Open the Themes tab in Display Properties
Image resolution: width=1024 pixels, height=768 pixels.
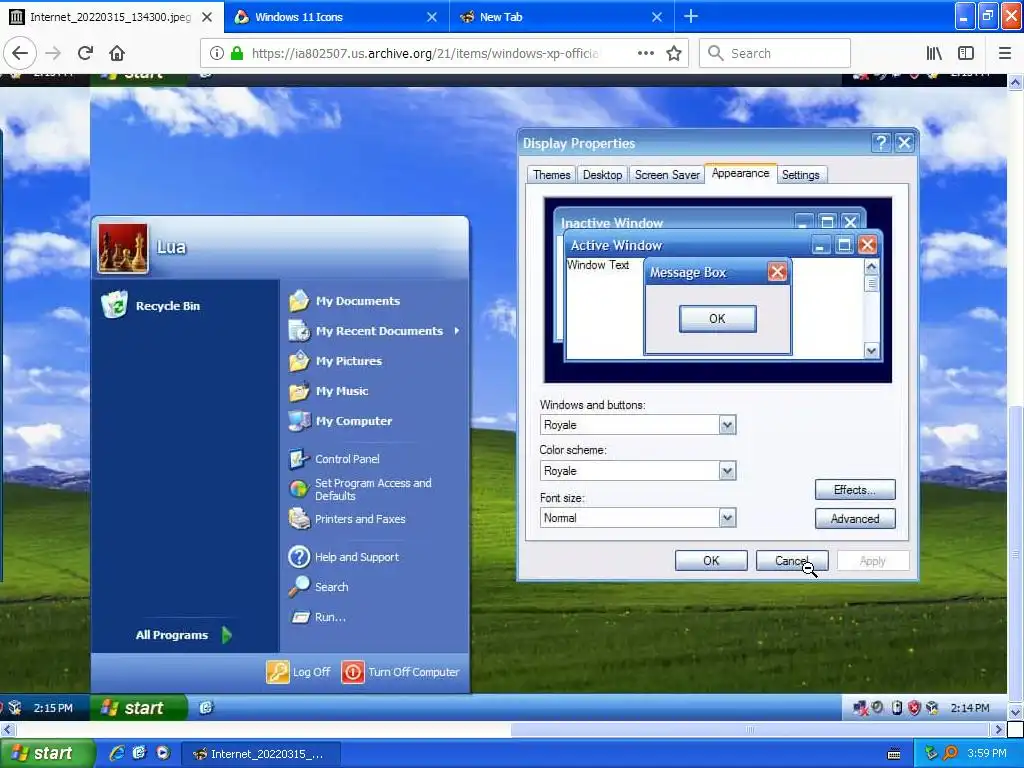551,174
